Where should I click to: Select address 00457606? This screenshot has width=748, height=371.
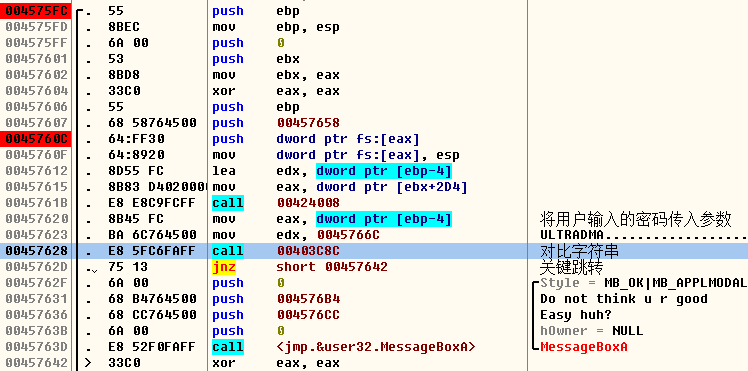click(x=36, y=107)
